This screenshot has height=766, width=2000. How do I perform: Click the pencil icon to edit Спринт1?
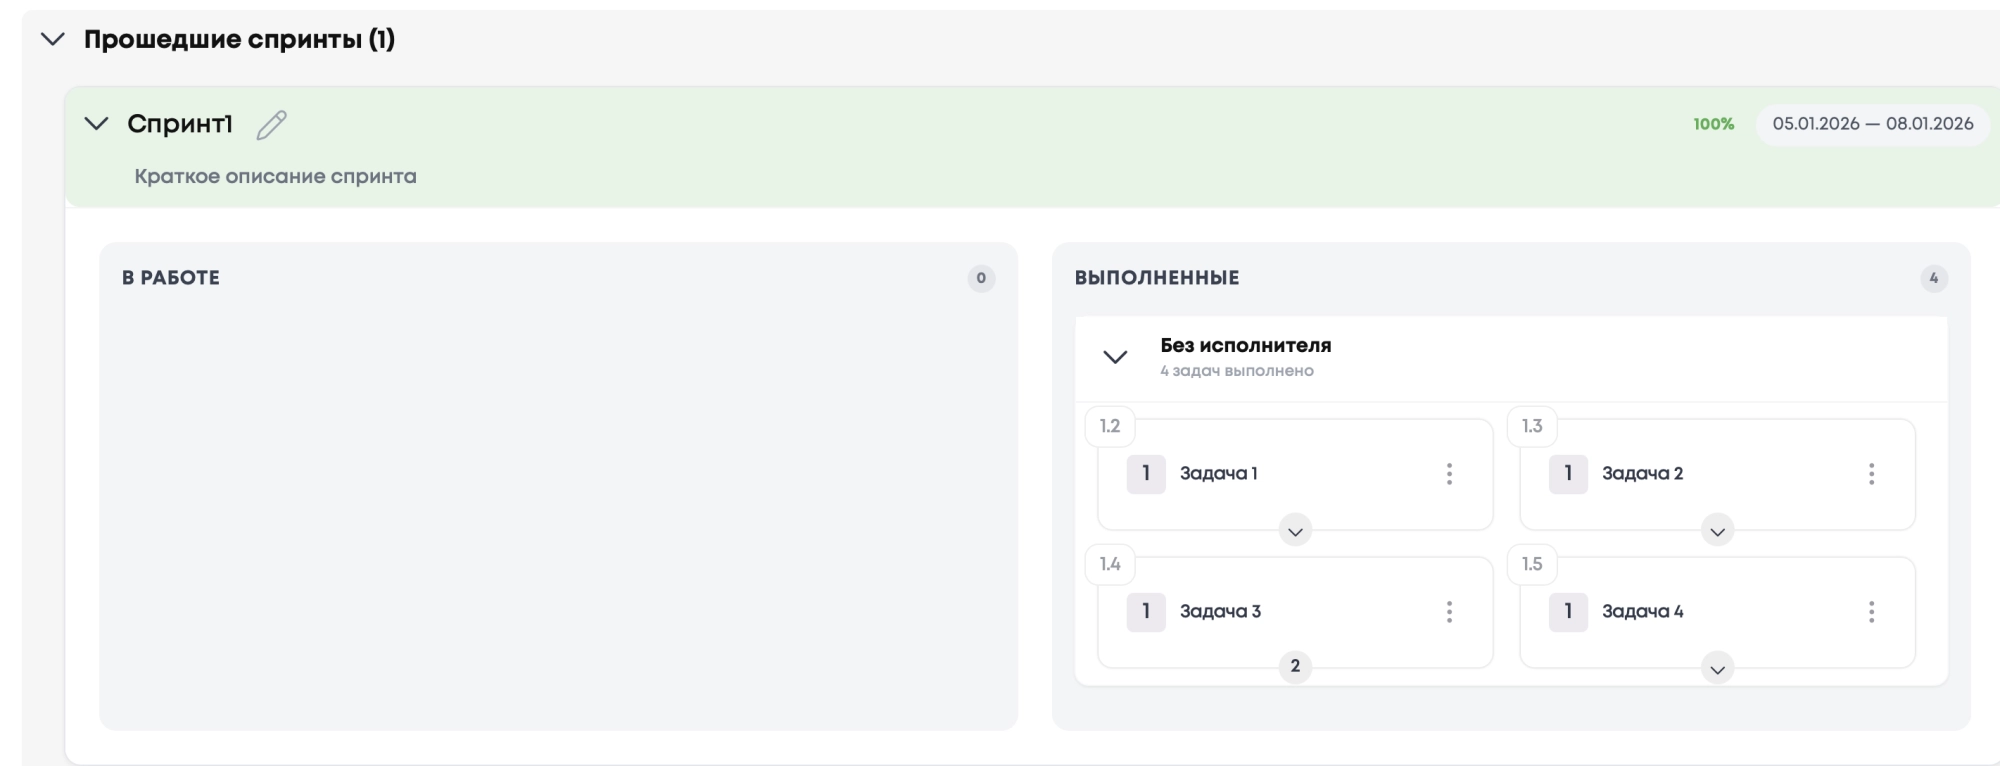click(x=271, y=124)
